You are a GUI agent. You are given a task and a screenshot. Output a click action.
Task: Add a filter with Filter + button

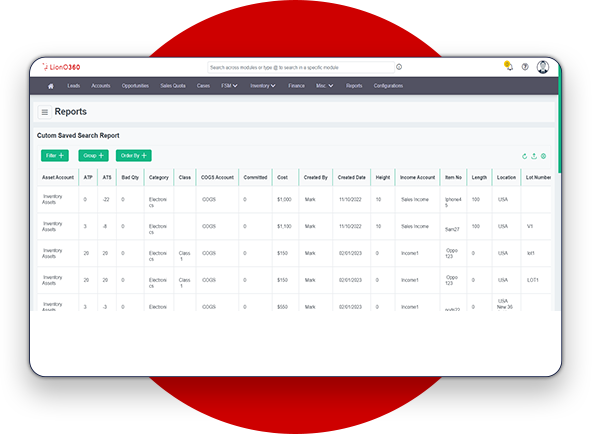tap(55, 155)
